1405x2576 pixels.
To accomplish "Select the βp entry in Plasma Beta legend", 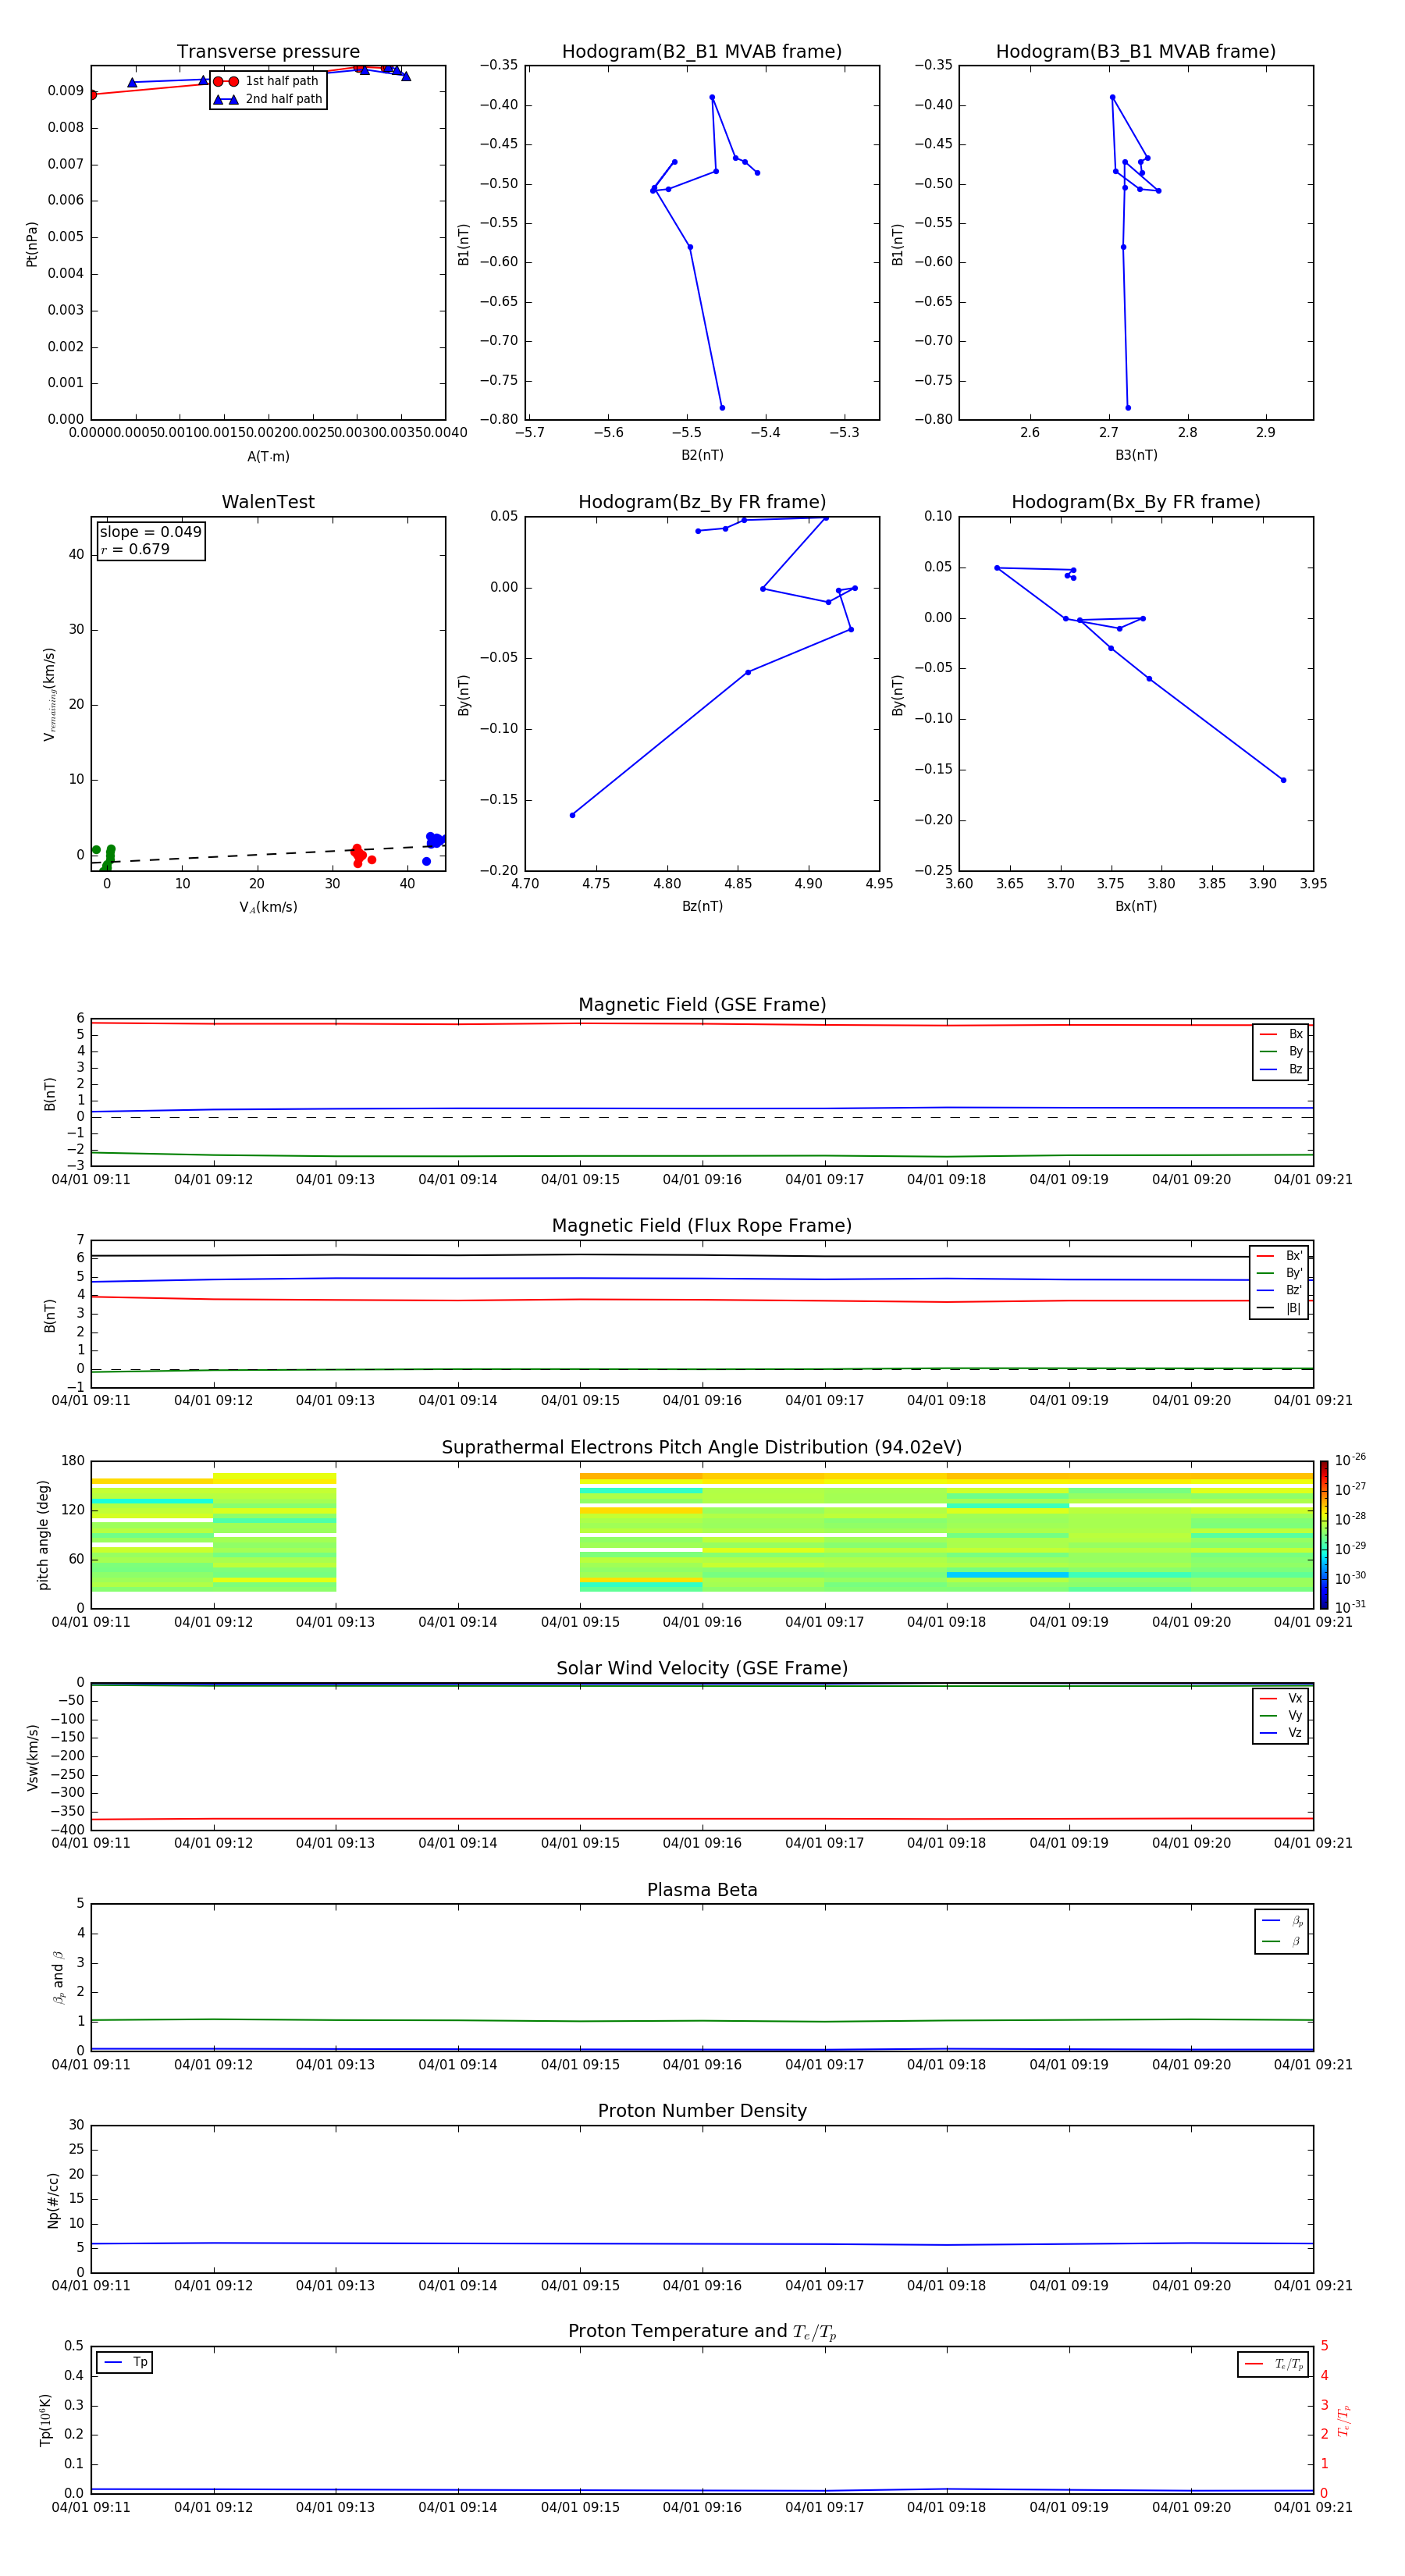I will [x=1283, y=1921].
